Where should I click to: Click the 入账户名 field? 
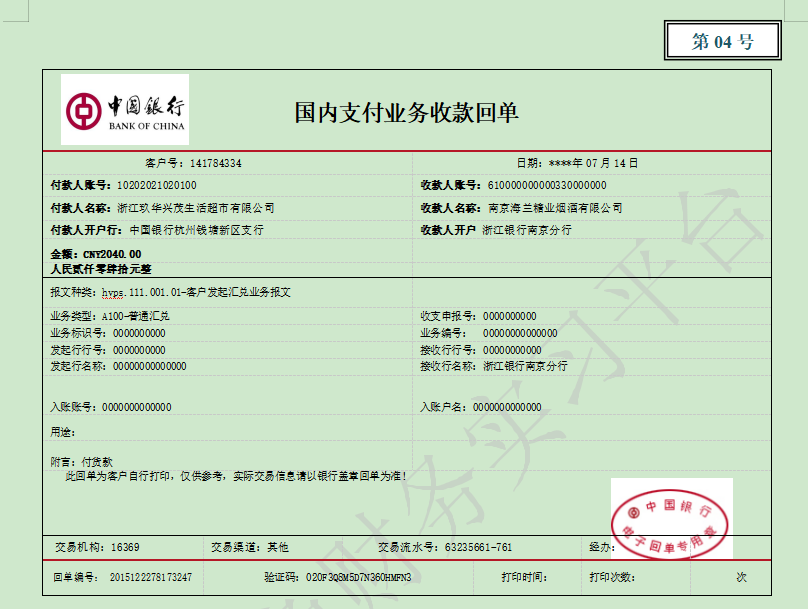481,407
